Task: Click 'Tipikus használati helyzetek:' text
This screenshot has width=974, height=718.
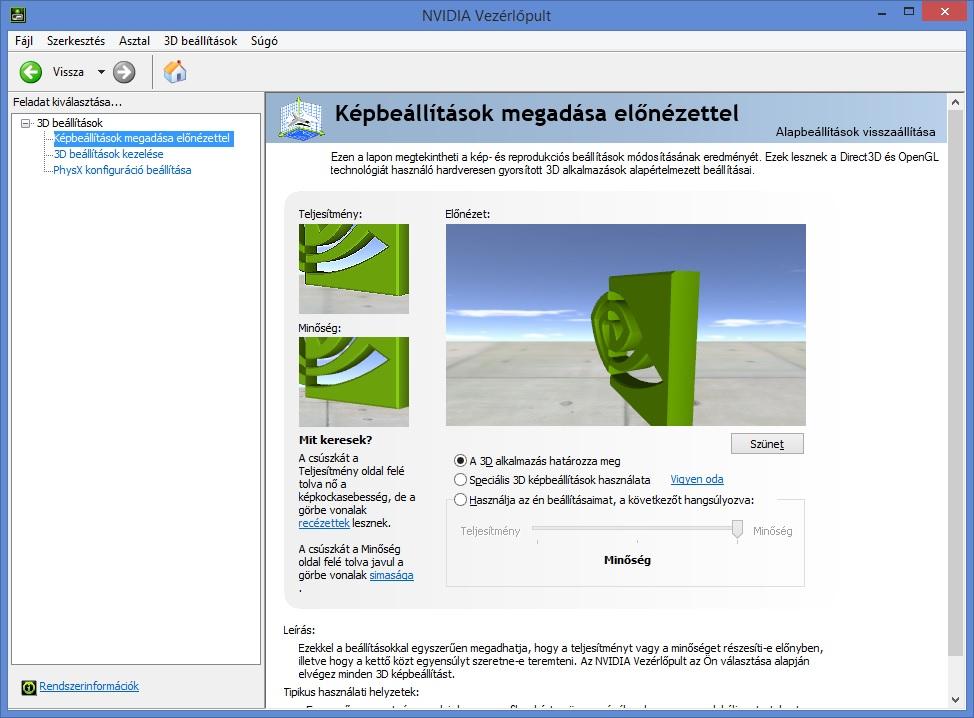Action: click(352, 692)
